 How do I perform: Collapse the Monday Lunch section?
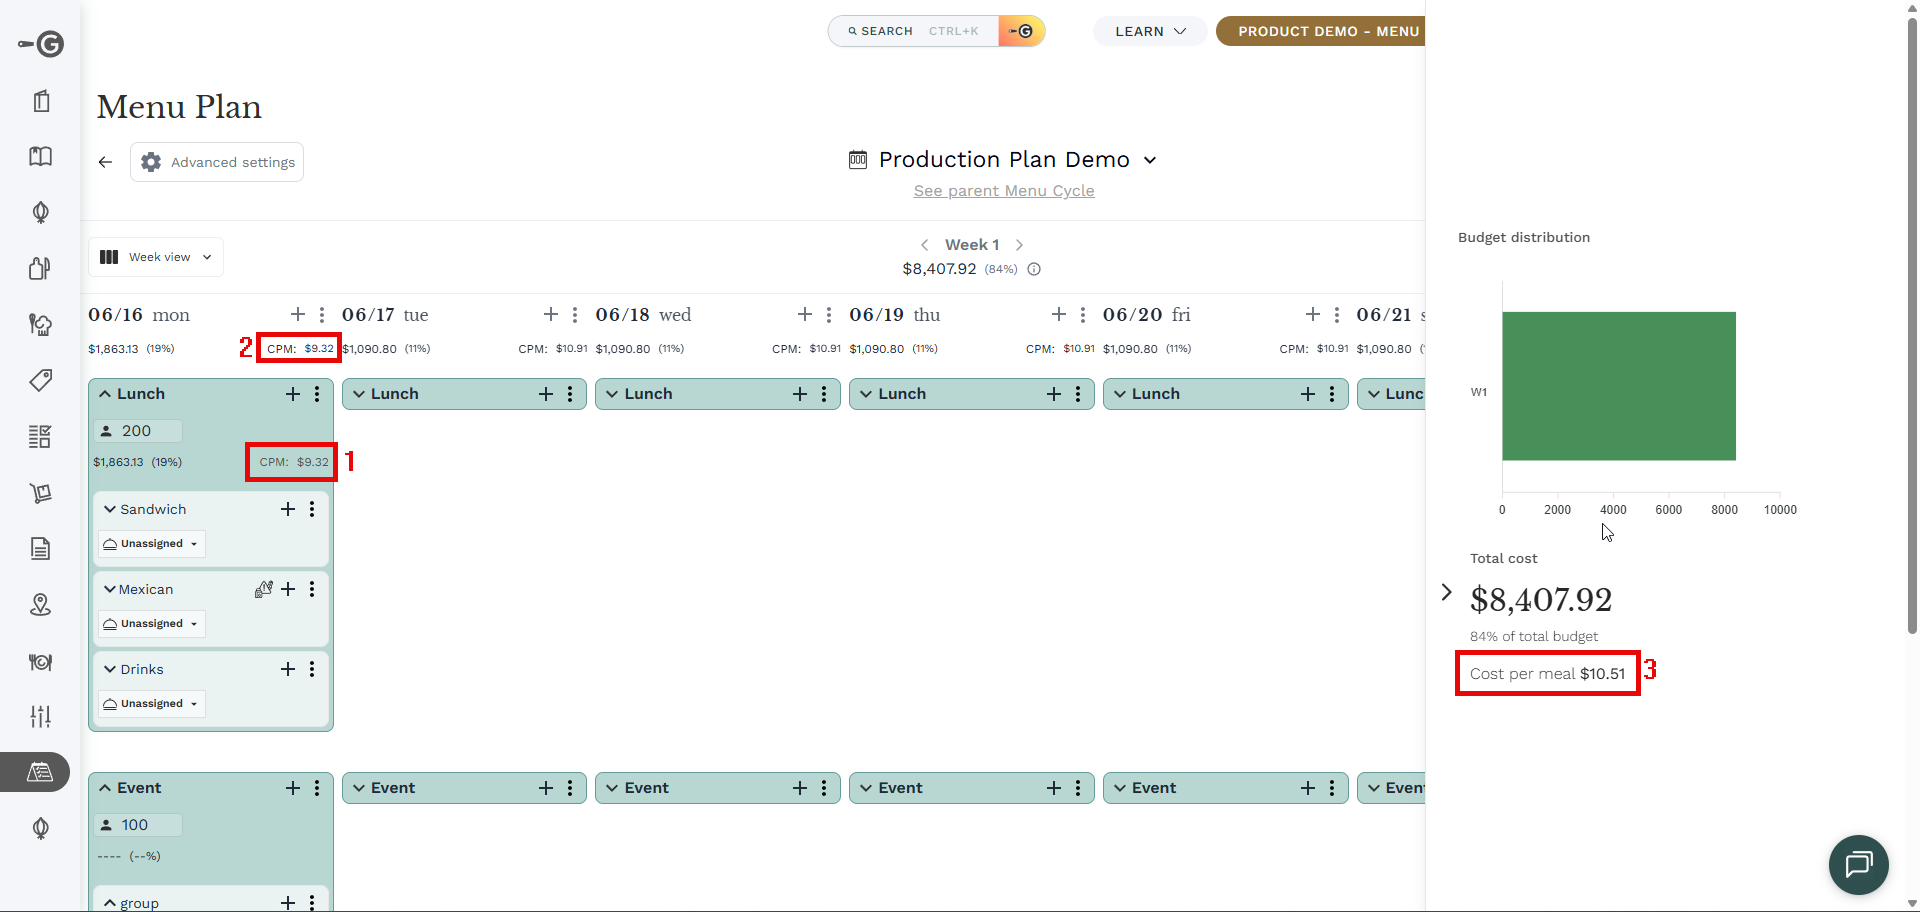click(105, 394)
